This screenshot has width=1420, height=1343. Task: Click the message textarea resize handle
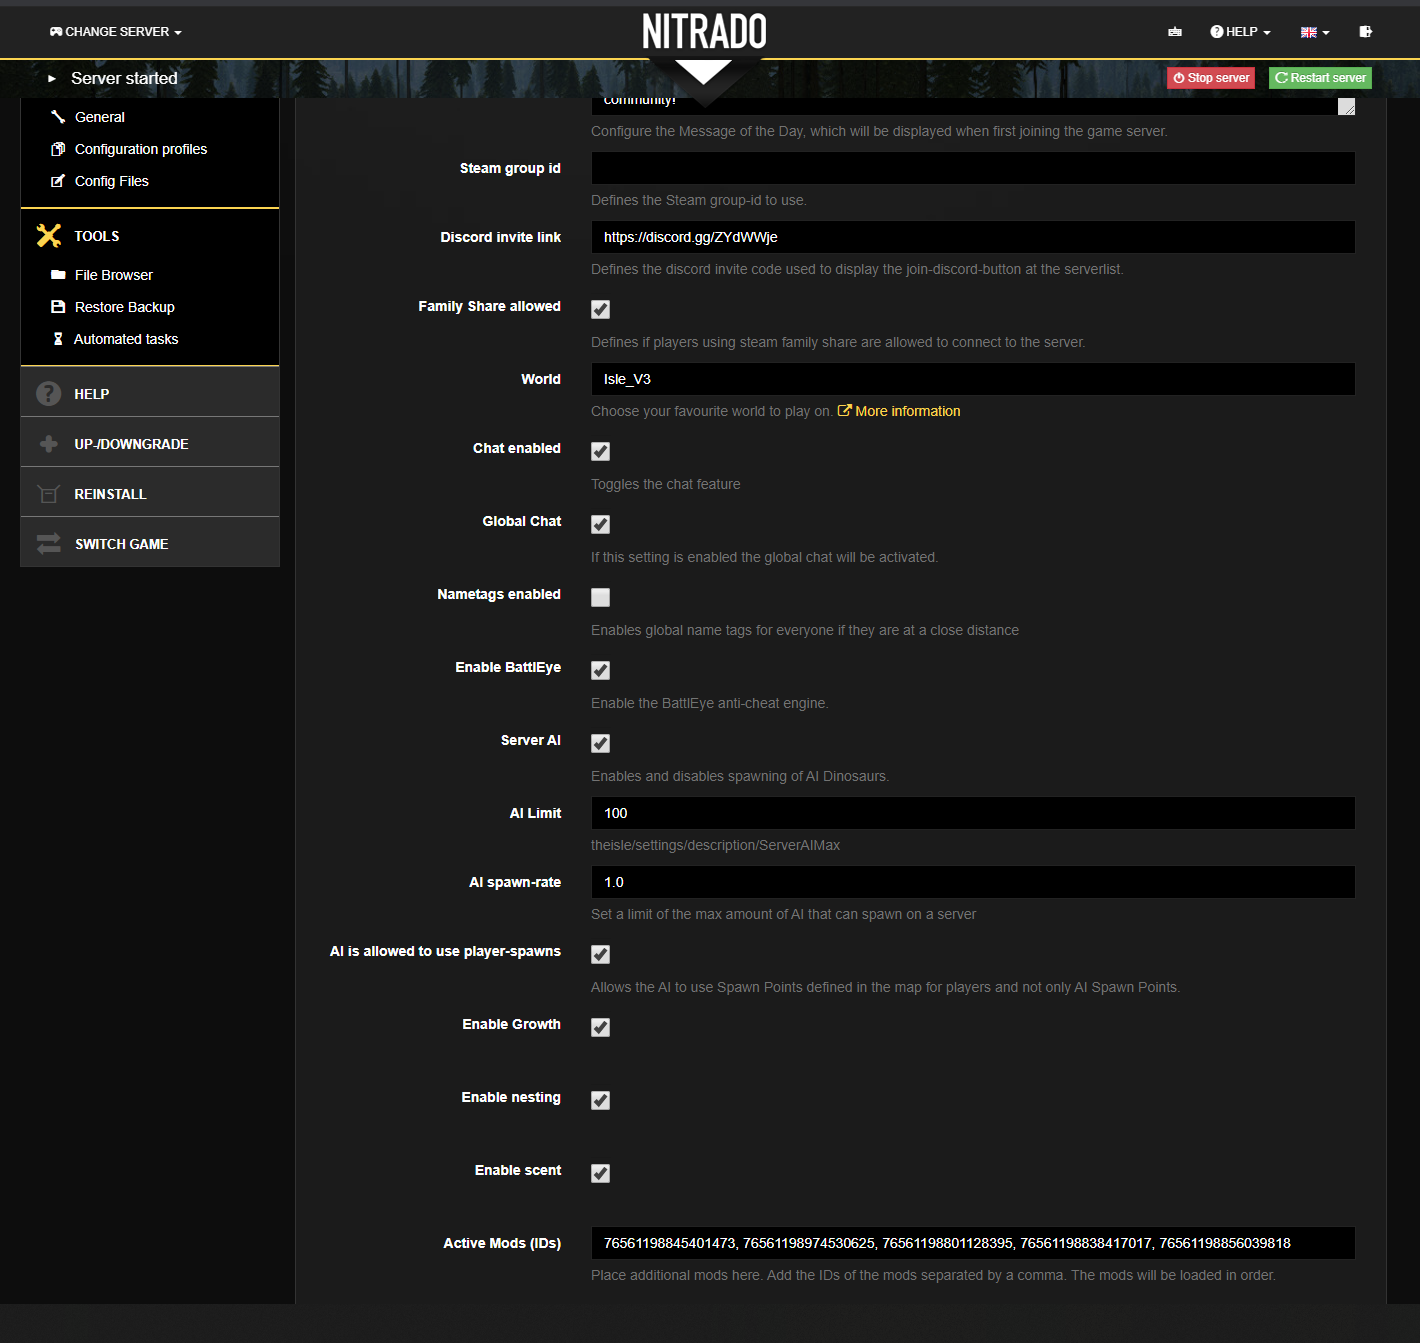[x=1347, y=107]
